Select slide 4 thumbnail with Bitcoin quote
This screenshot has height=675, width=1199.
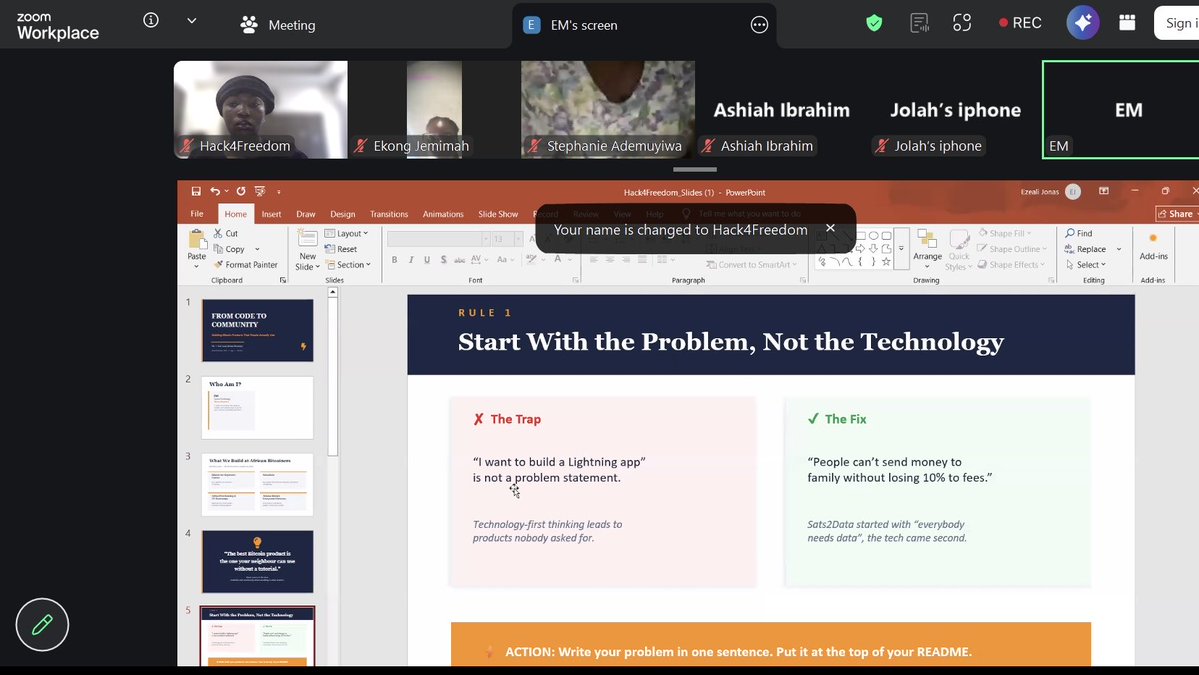pyautogui.click(x=258, y=562)
